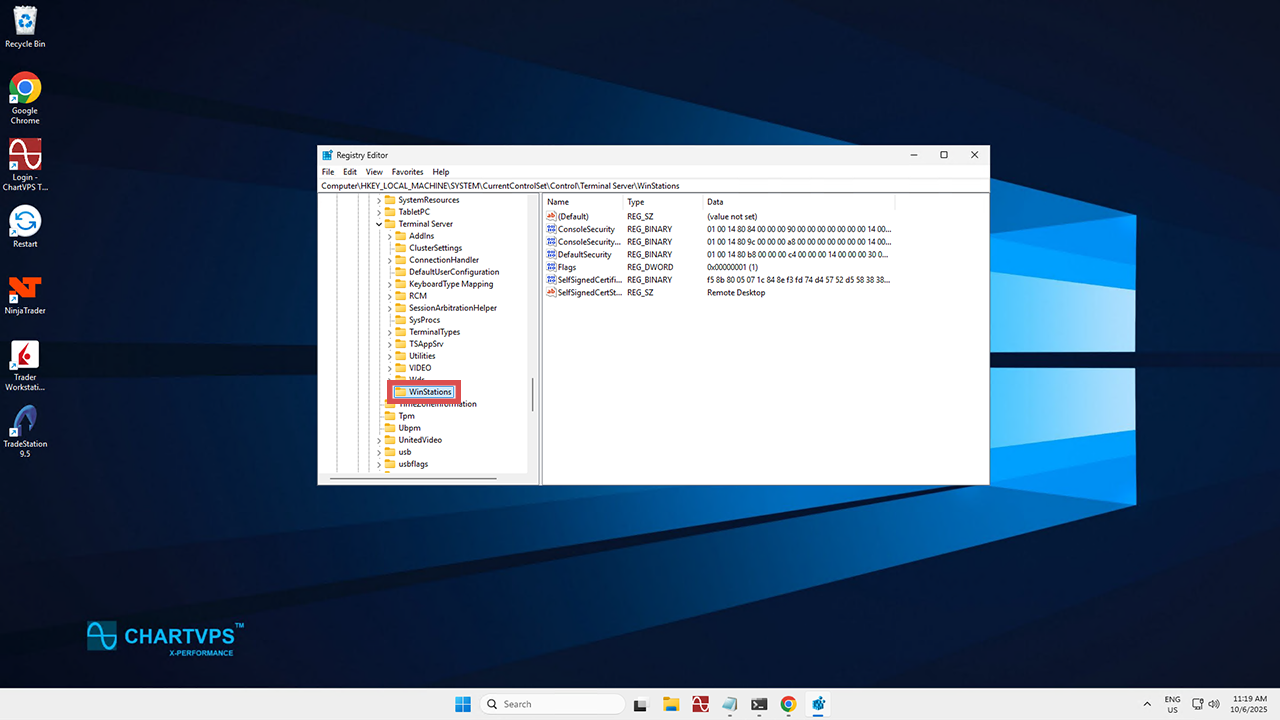This screenshot has height=720, width=1280.
Task: Open the Favorites menu
Action: [407, 172]
